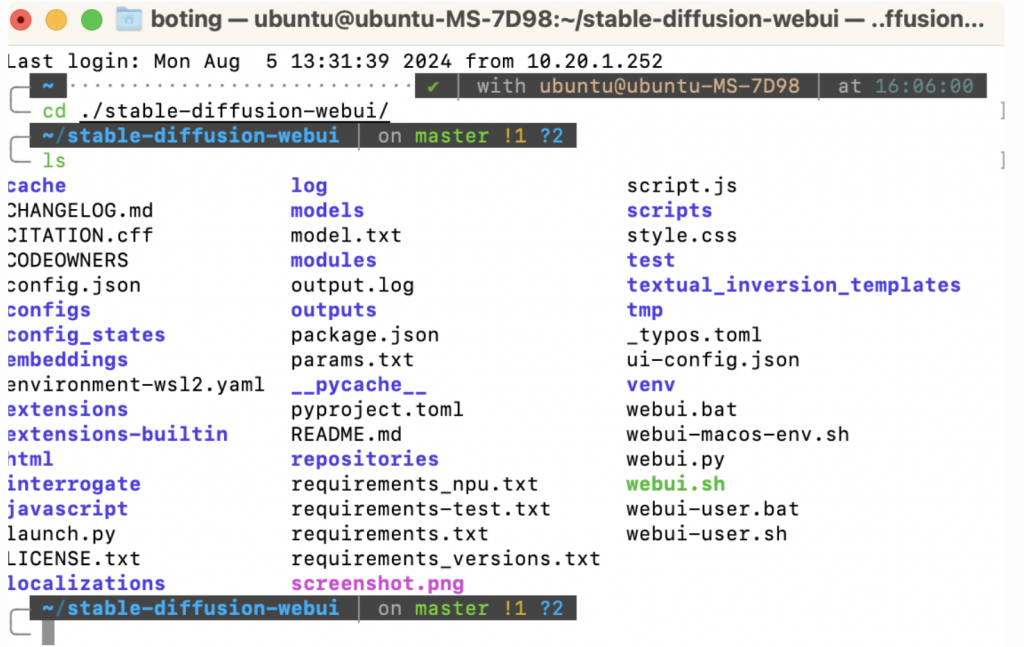1024x647 pixels.
Task: Click the Last login line text
Action: (335, 61)
